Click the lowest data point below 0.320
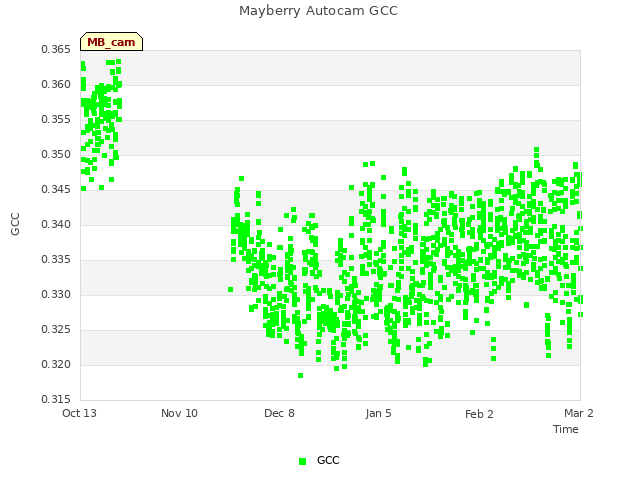This screenshot has height=480, width=640. [x=300, y=376]
